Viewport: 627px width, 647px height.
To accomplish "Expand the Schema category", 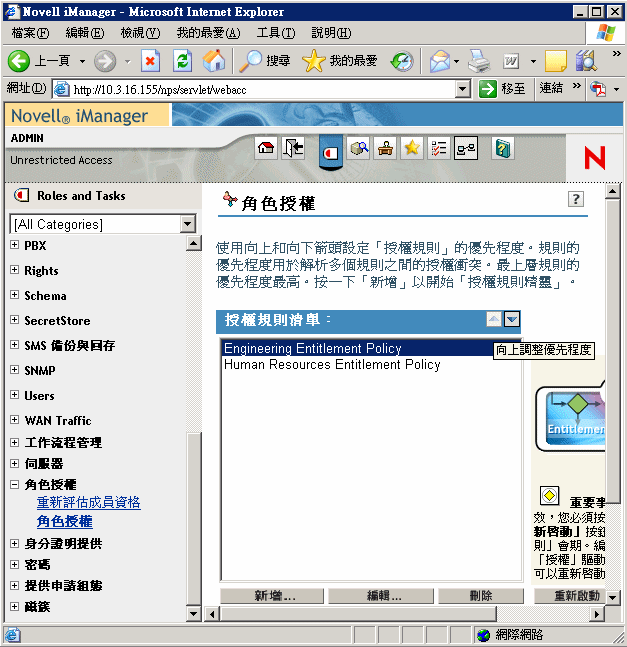I will point(14,295).
